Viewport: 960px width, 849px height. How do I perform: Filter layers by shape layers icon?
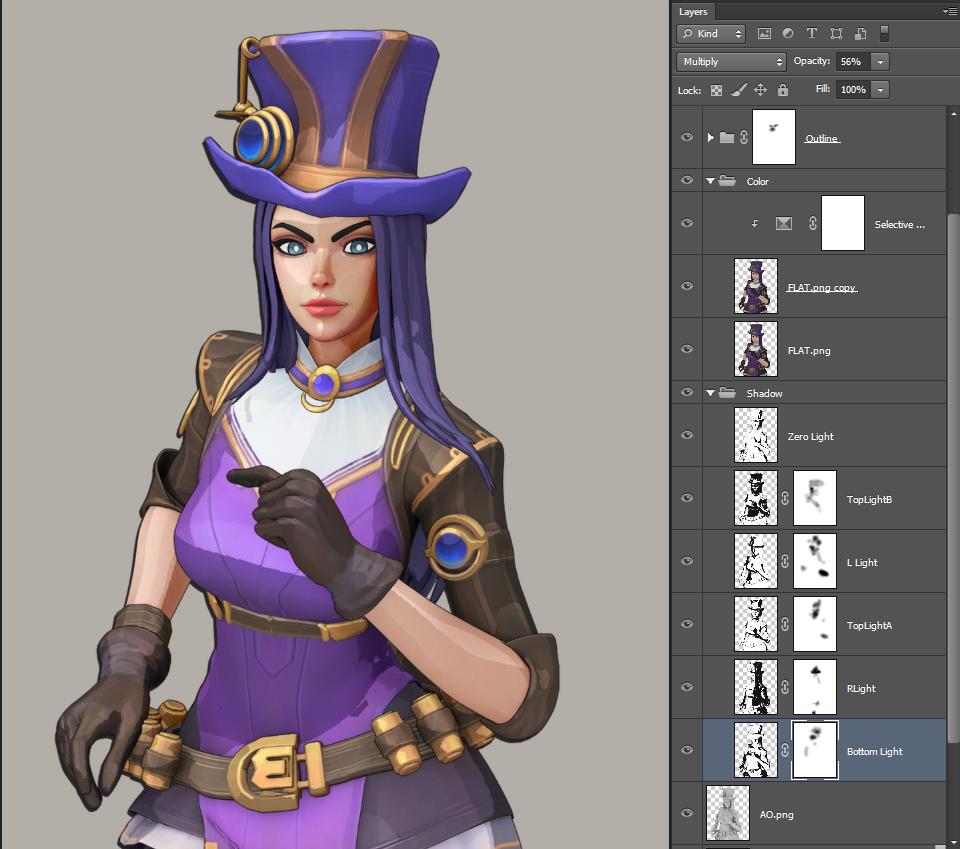(x=836, y=34)
